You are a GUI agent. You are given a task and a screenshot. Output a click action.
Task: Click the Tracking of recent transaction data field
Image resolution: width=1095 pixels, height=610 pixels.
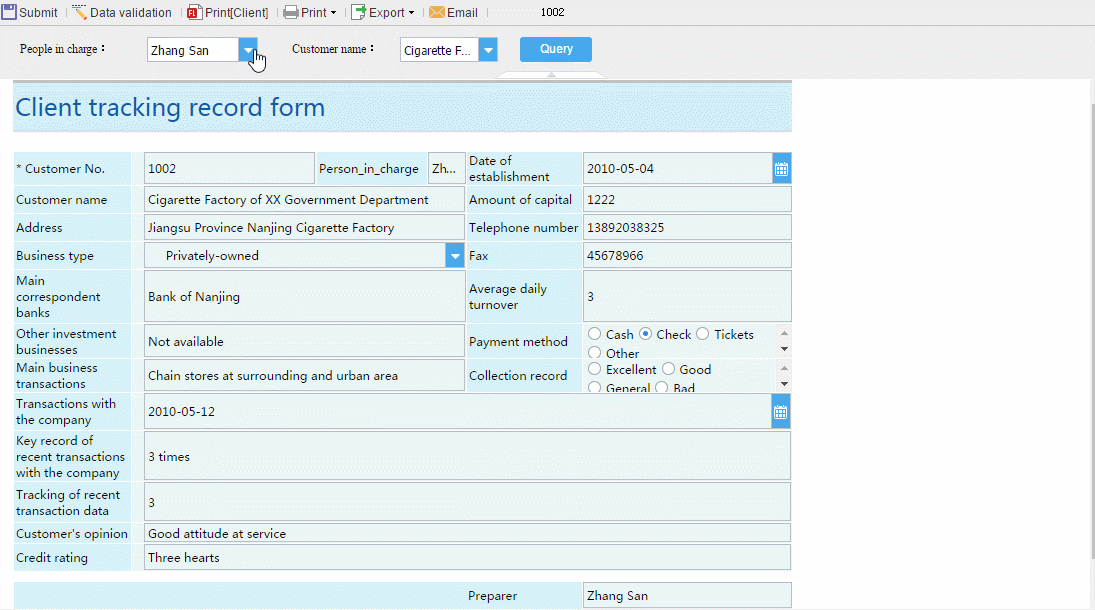(467, 502)
